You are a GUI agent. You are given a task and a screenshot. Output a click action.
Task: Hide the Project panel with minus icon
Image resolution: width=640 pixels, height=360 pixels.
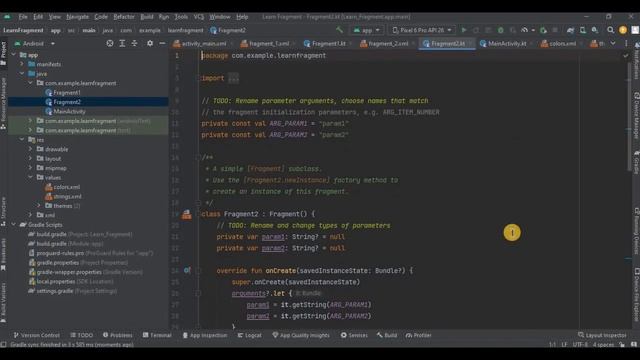162,43
